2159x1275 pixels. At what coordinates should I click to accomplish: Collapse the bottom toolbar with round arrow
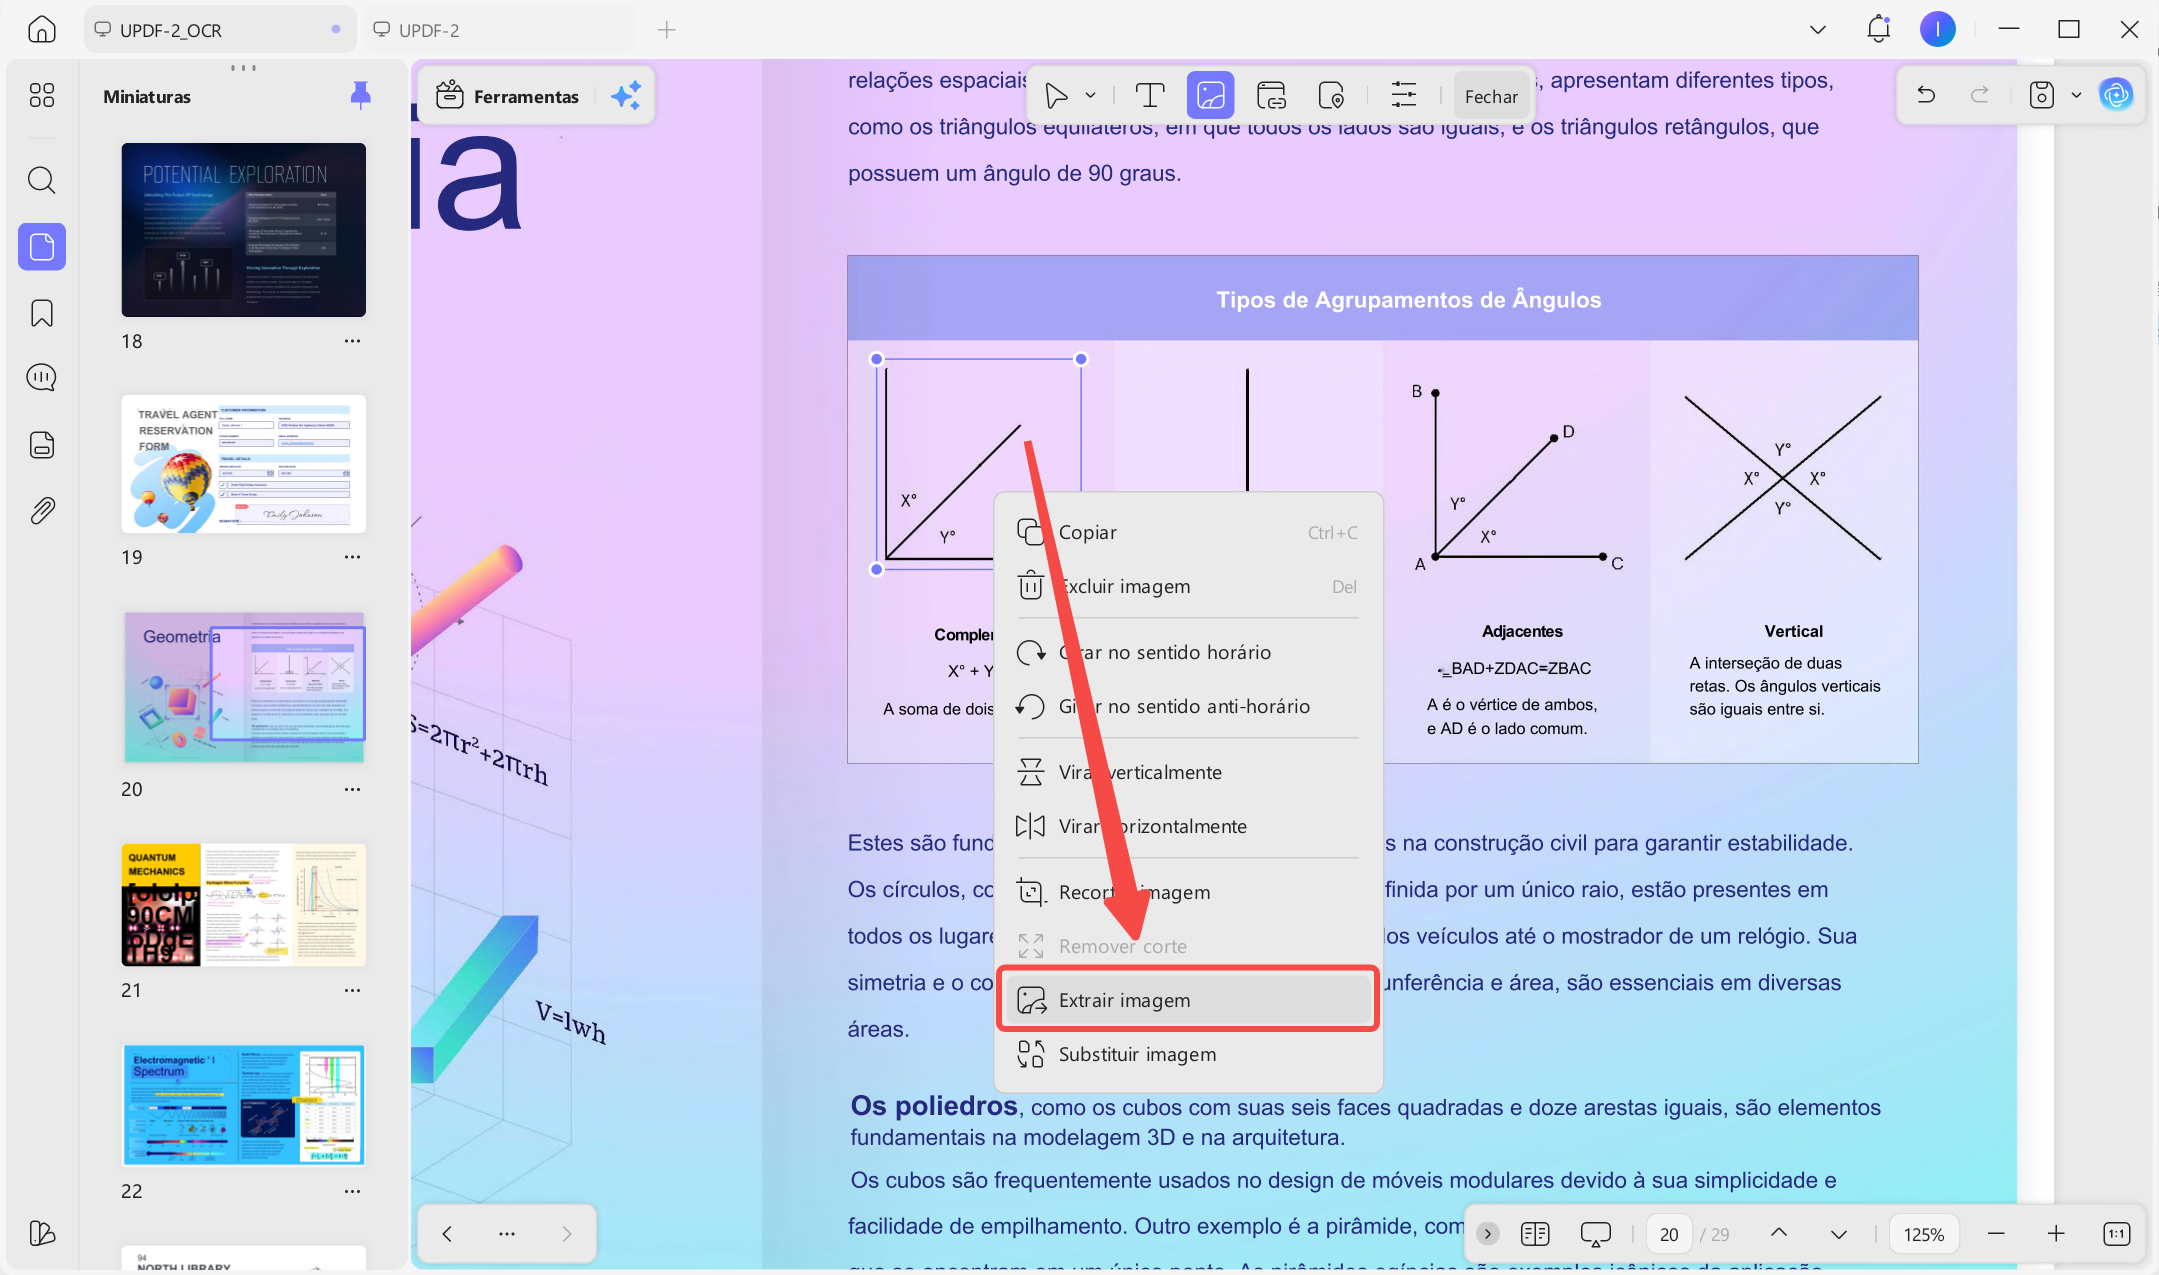click(1488, 1234)
